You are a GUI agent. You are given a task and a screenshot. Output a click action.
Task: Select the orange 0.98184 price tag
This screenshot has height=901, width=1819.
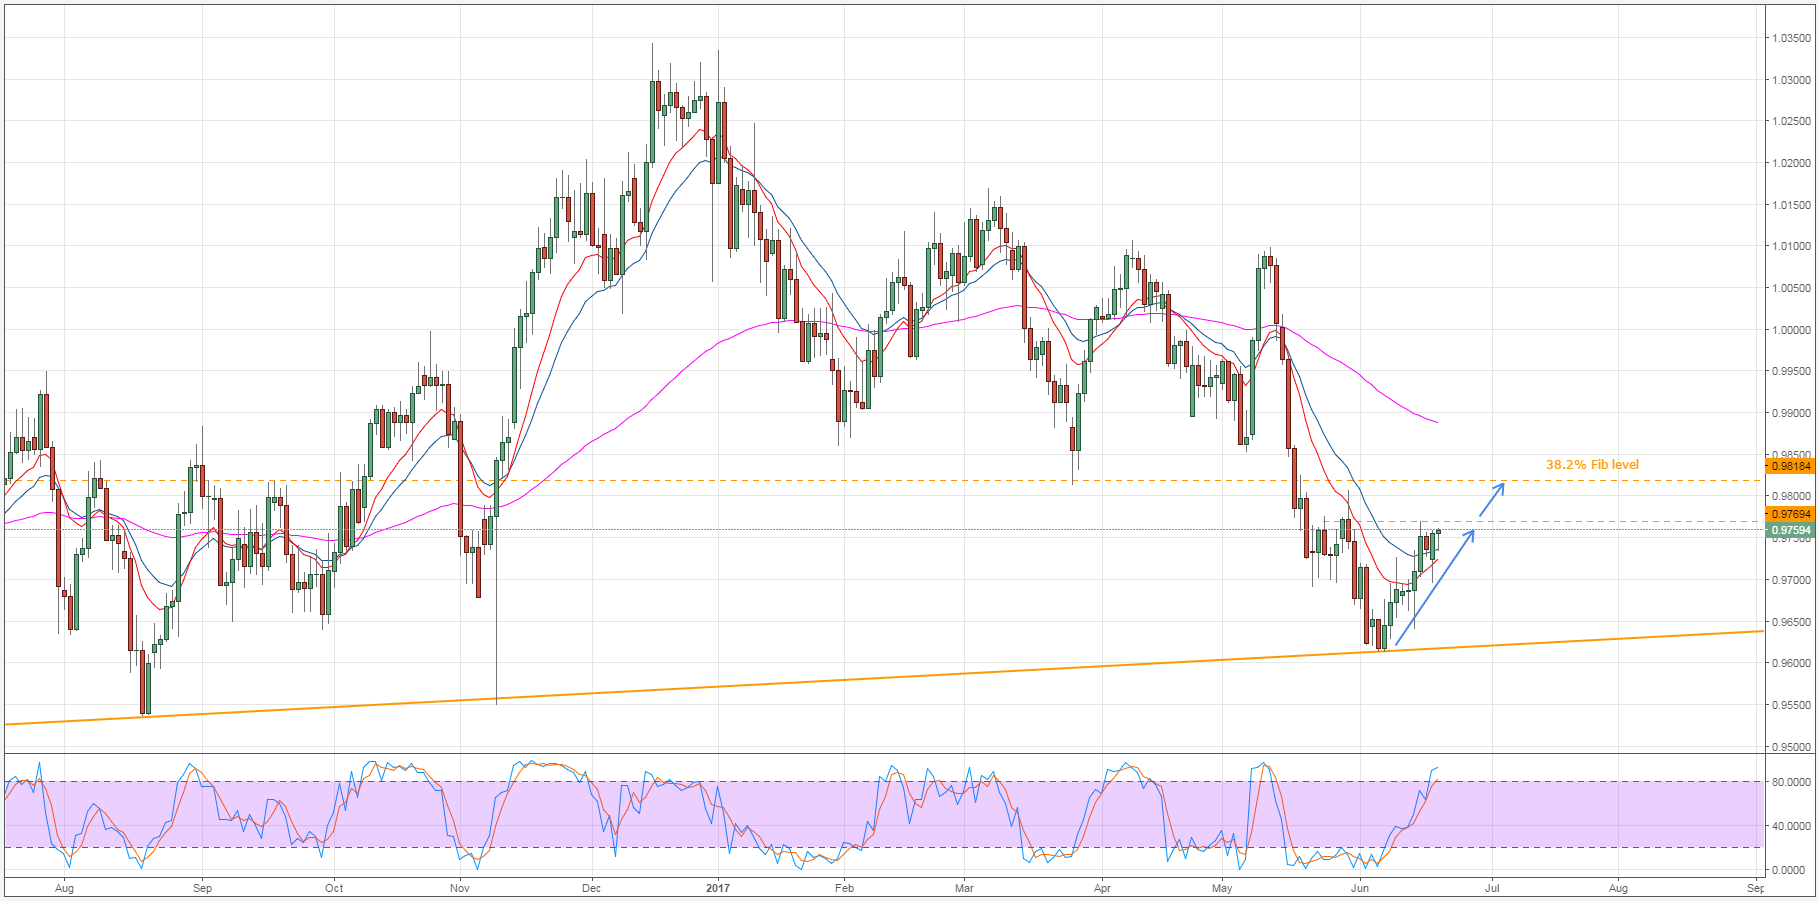1790,466
